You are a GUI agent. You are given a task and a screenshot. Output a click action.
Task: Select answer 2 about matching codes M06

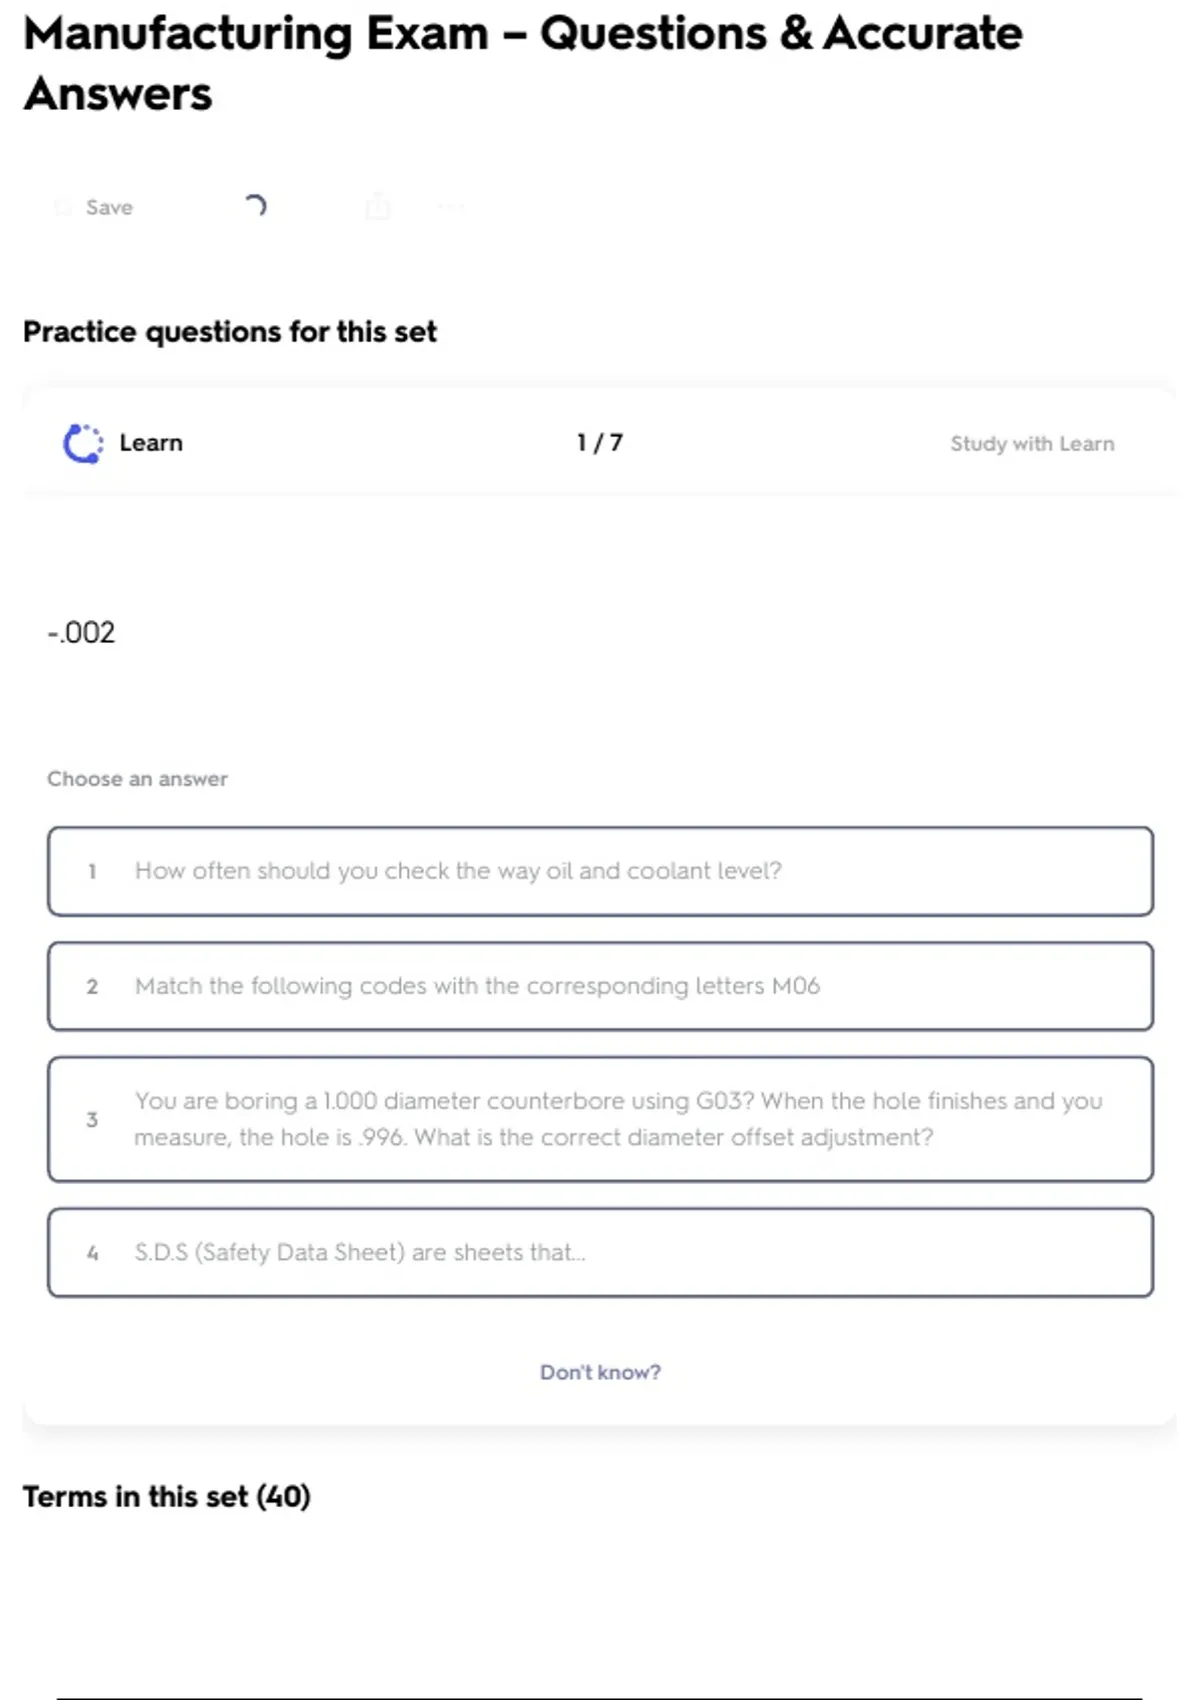coord(600,986)
